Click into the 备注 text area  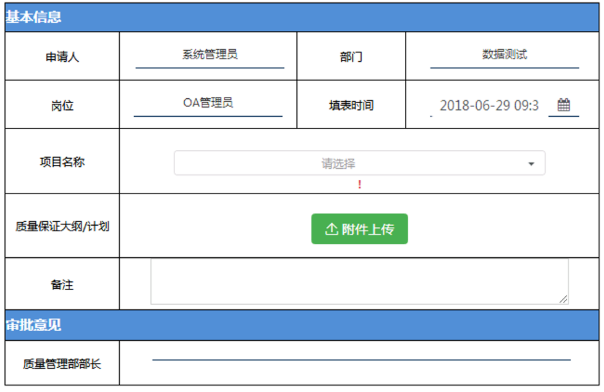(x=359, y=281)
